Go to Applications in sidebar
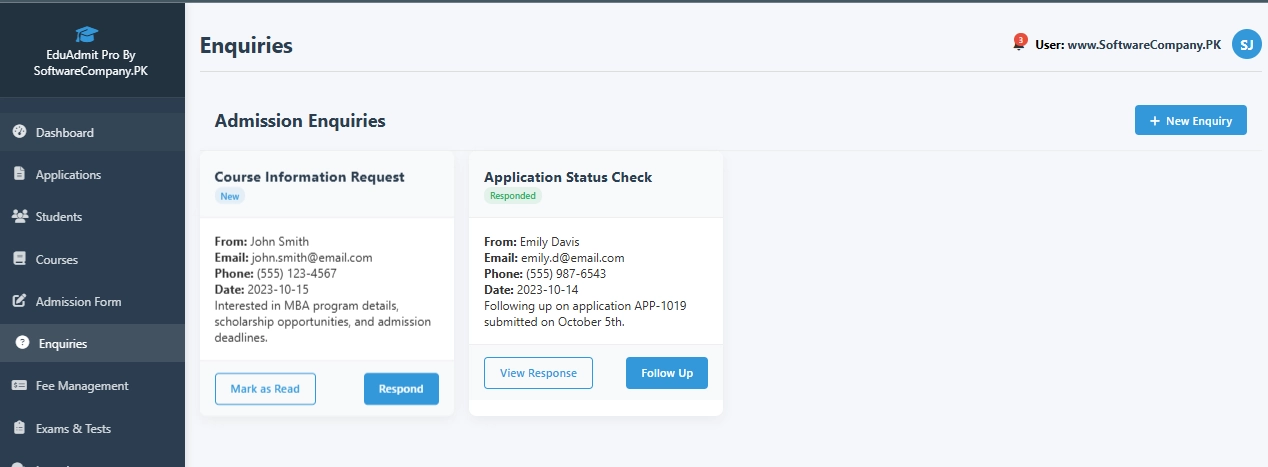 click(92, 174)
